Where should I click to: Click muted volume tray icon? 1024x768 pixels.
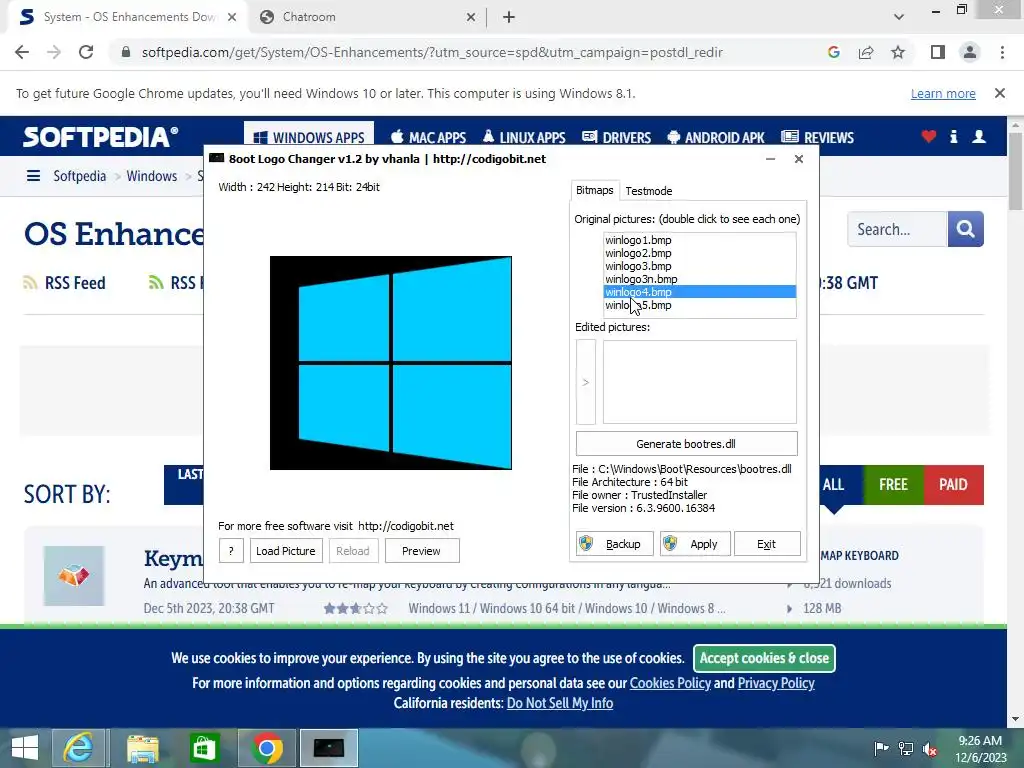[930, 748]
